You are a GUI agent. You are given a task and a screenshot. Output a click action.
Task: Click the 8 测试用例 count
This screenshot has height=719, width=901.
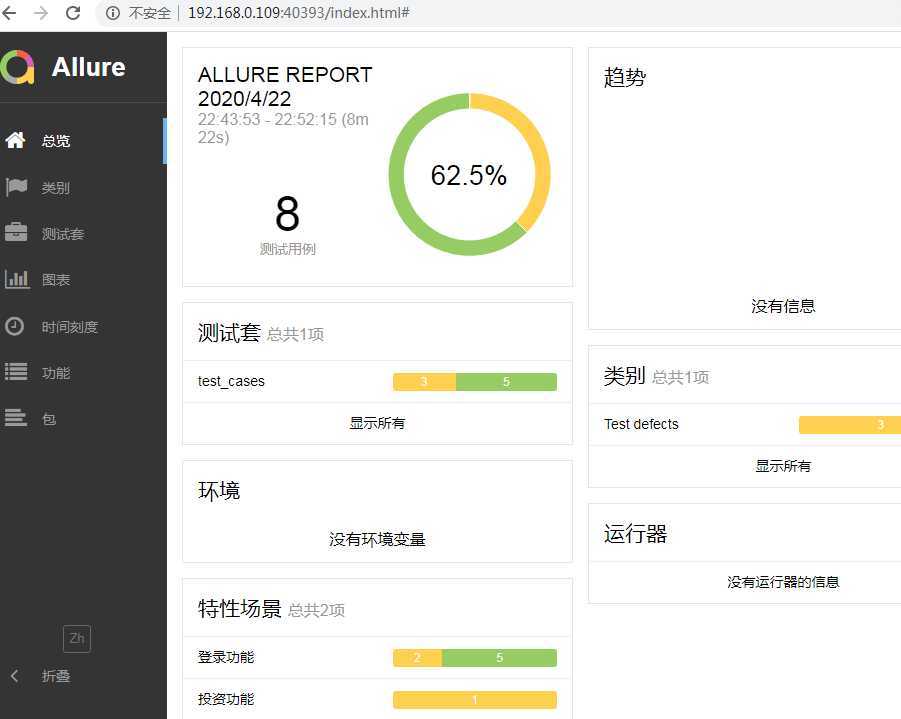click(287, 225)
